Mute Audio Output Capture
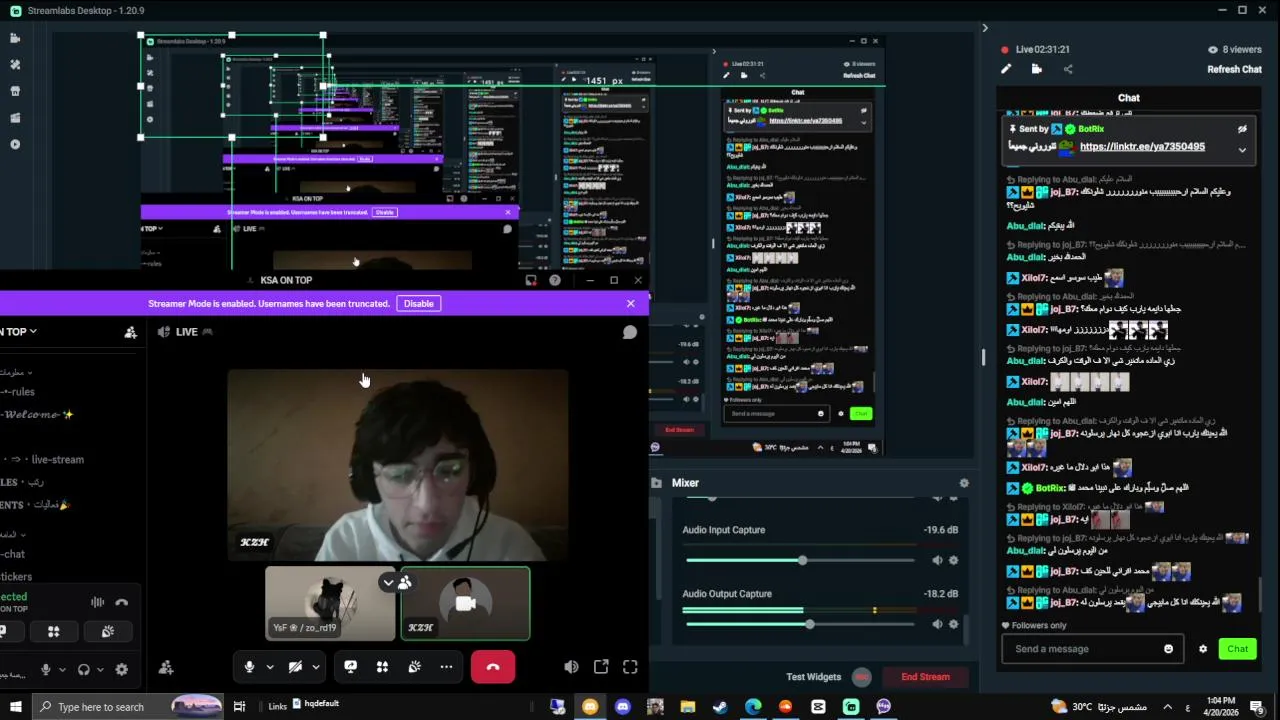Screen dimensions: 1280x720 tap(937, 624)
